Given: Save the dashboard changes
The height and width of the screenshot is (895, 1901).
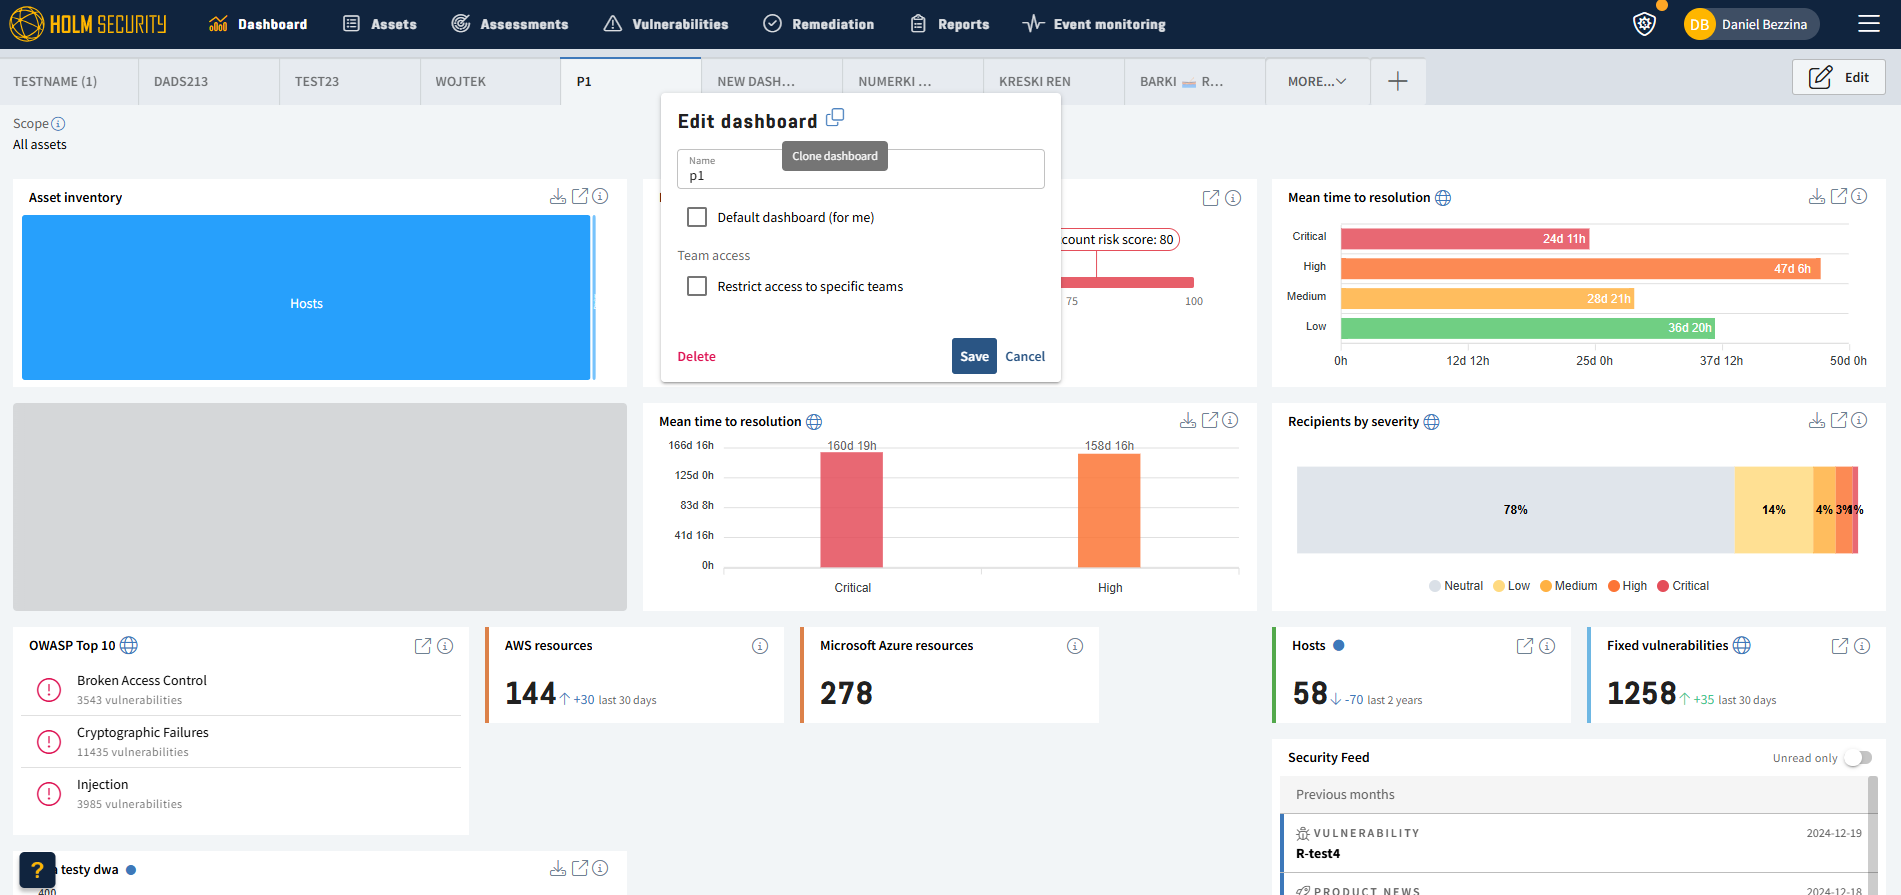Looking at the screenshot, I should tap(974, 356).
